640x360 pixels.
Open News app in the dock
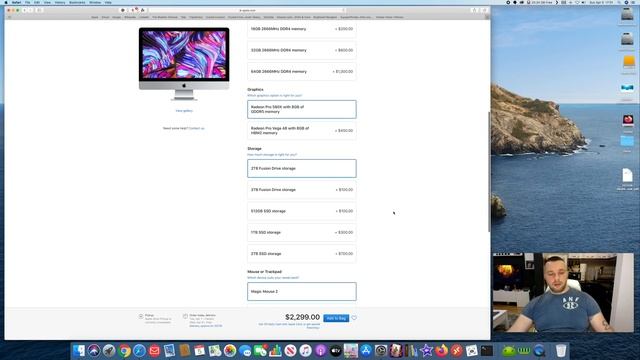pyautogui.click(x=290, y=351)
